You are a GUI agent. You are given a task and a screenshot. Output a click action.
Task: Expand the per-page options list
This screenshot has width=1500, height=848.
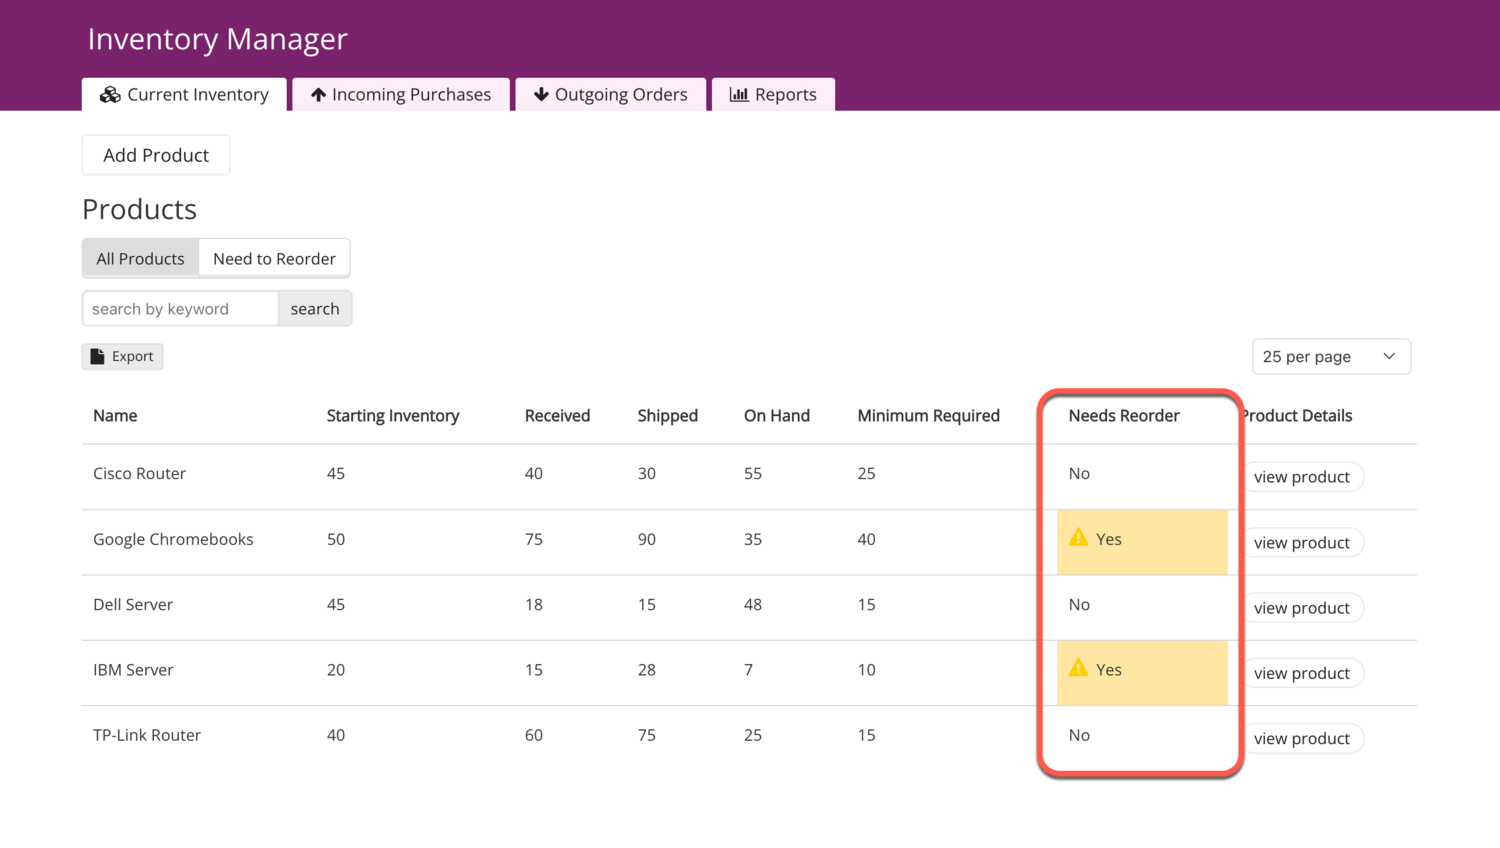[1331, 356]
